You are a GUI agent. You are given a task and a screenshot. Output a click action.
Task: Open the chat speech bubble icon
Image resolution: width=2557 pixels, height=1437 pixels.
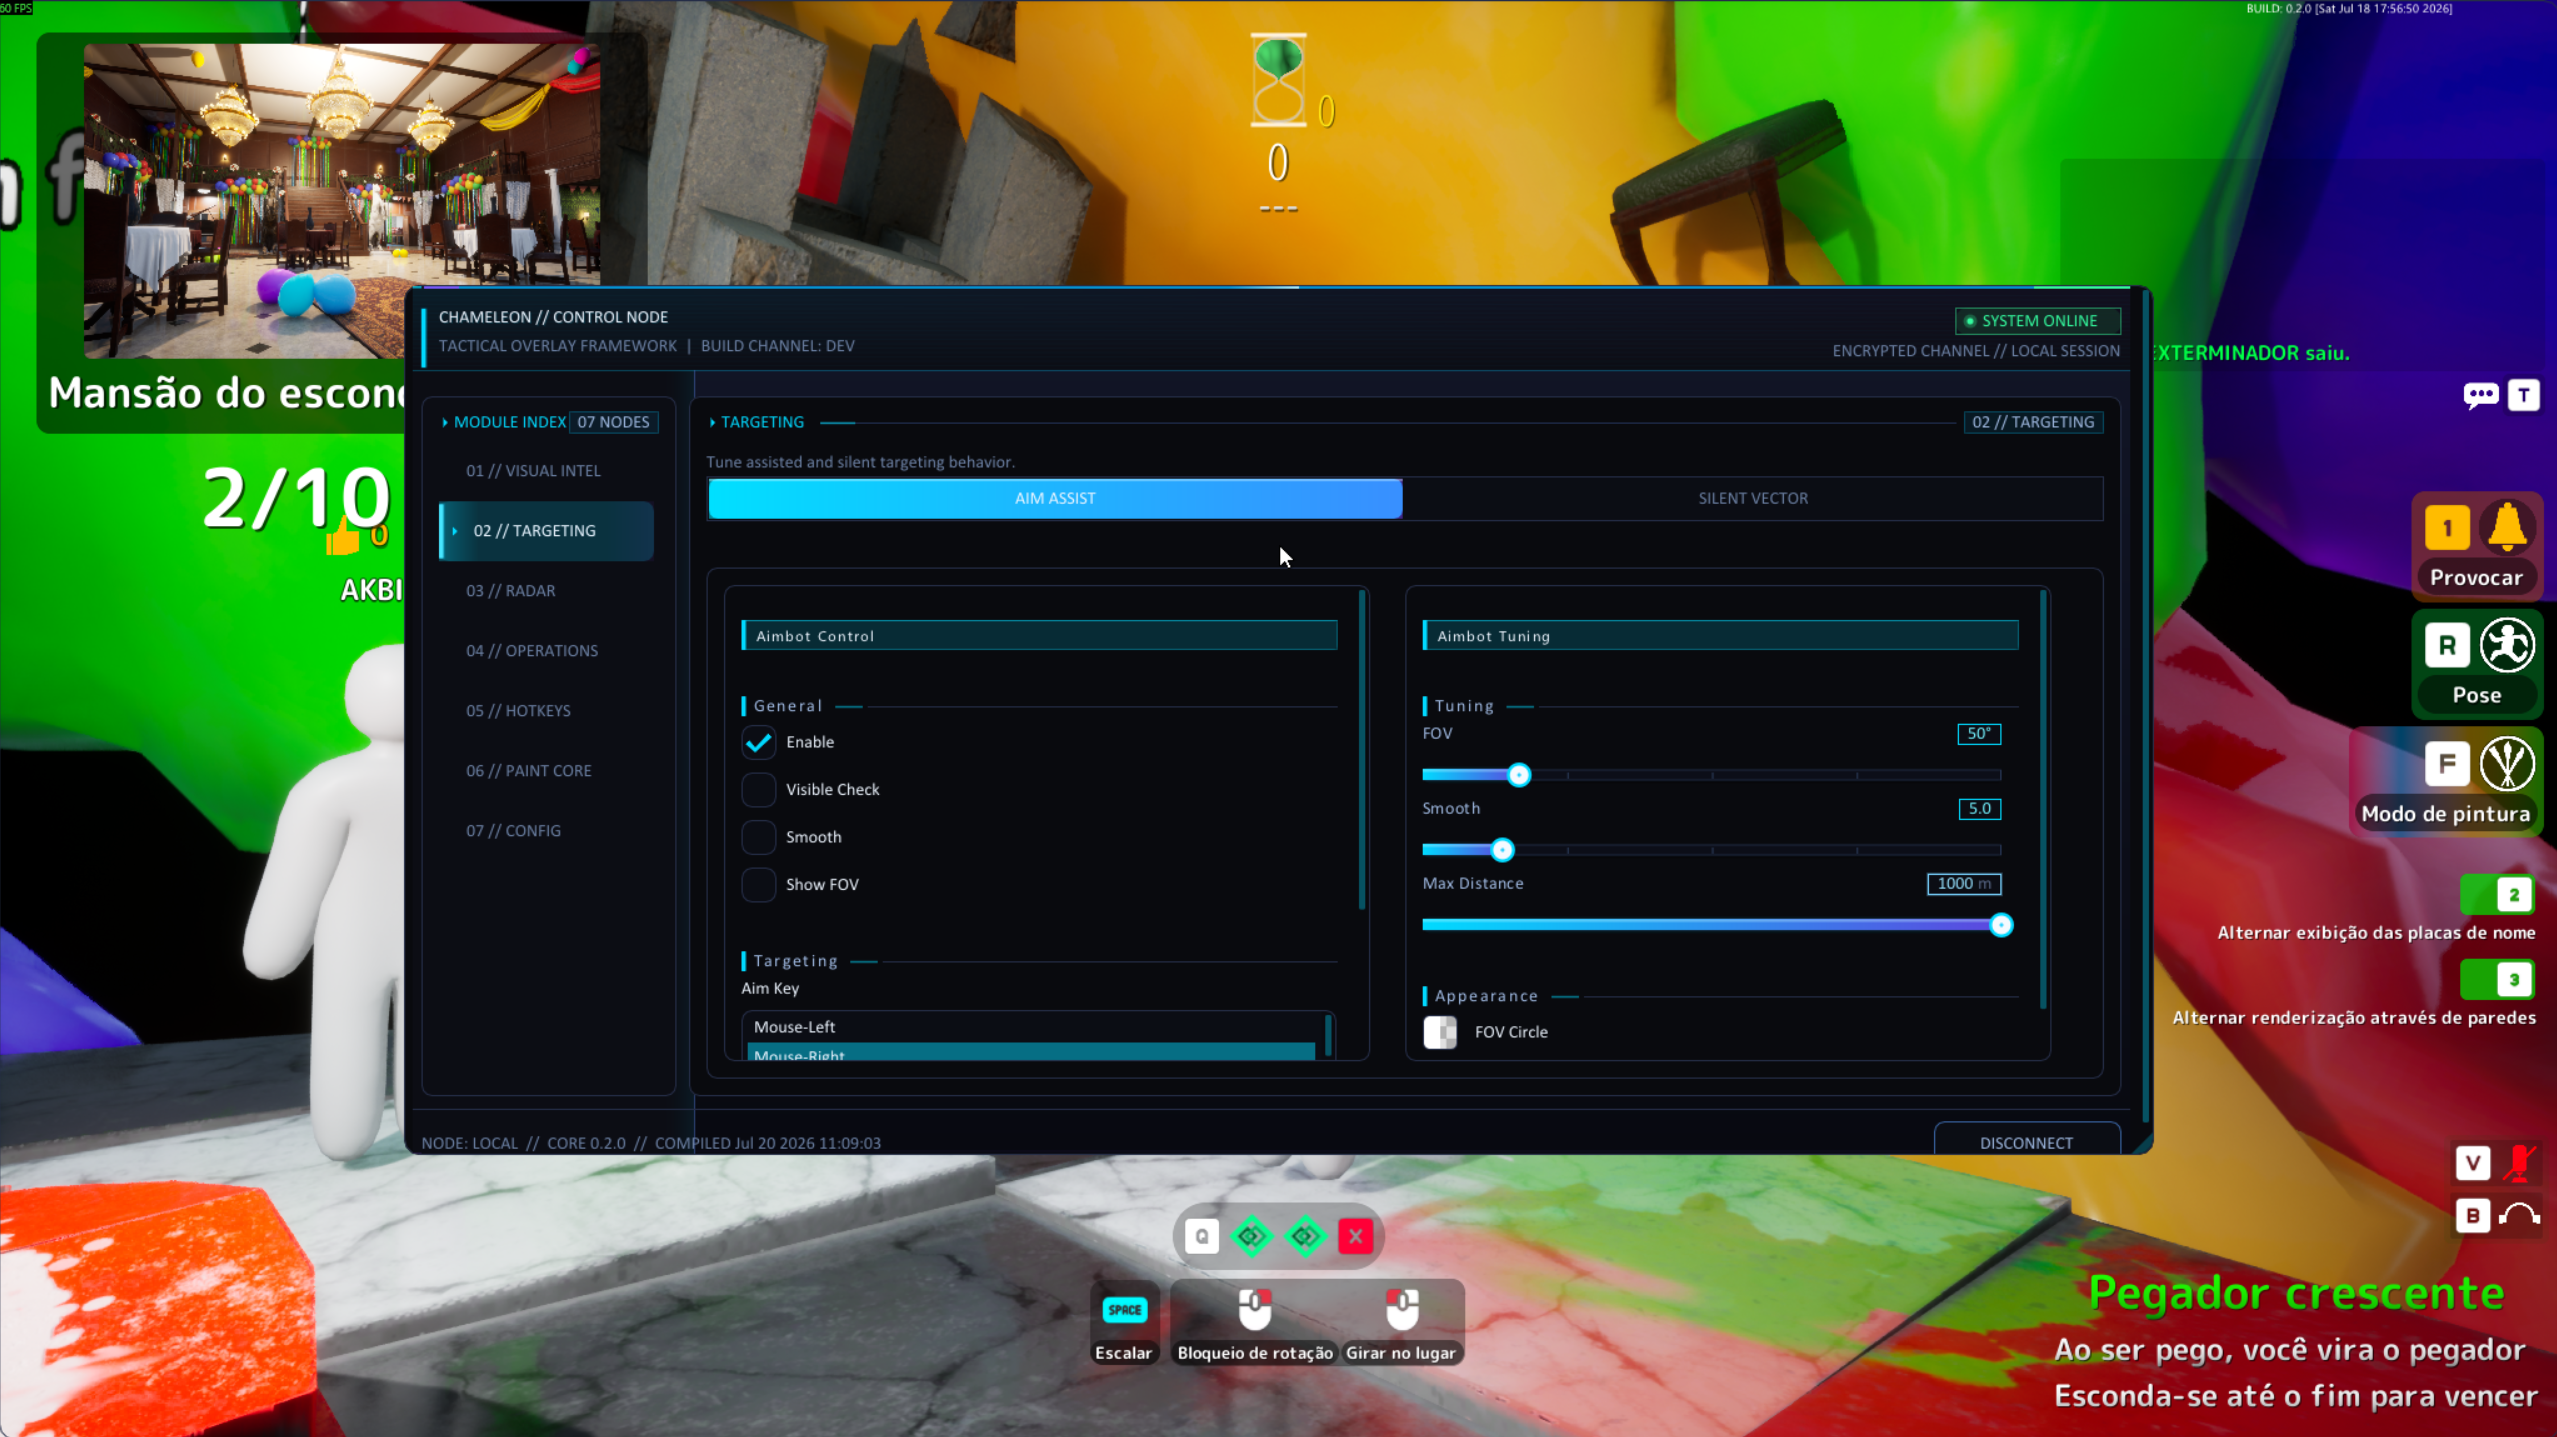(x=2480, y=395)
